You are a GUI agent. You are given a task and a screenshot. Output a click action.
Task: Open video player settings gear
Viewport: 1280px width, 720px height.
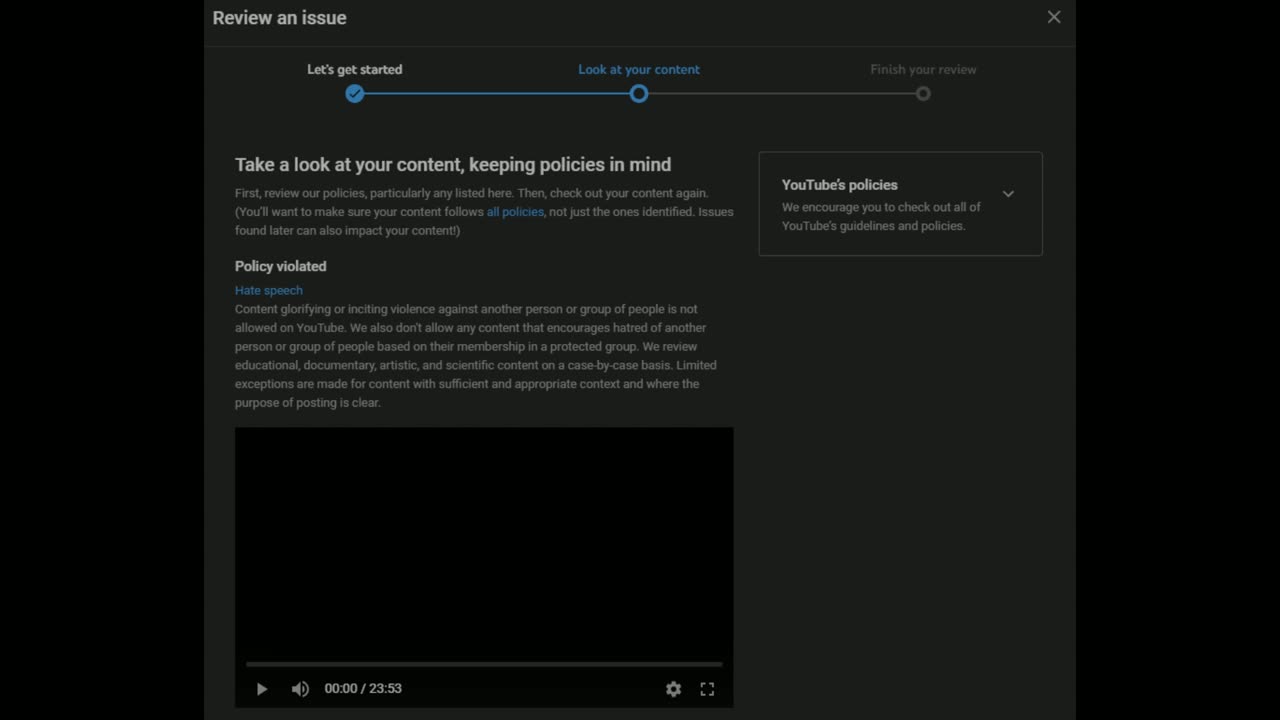click(673, 689)
